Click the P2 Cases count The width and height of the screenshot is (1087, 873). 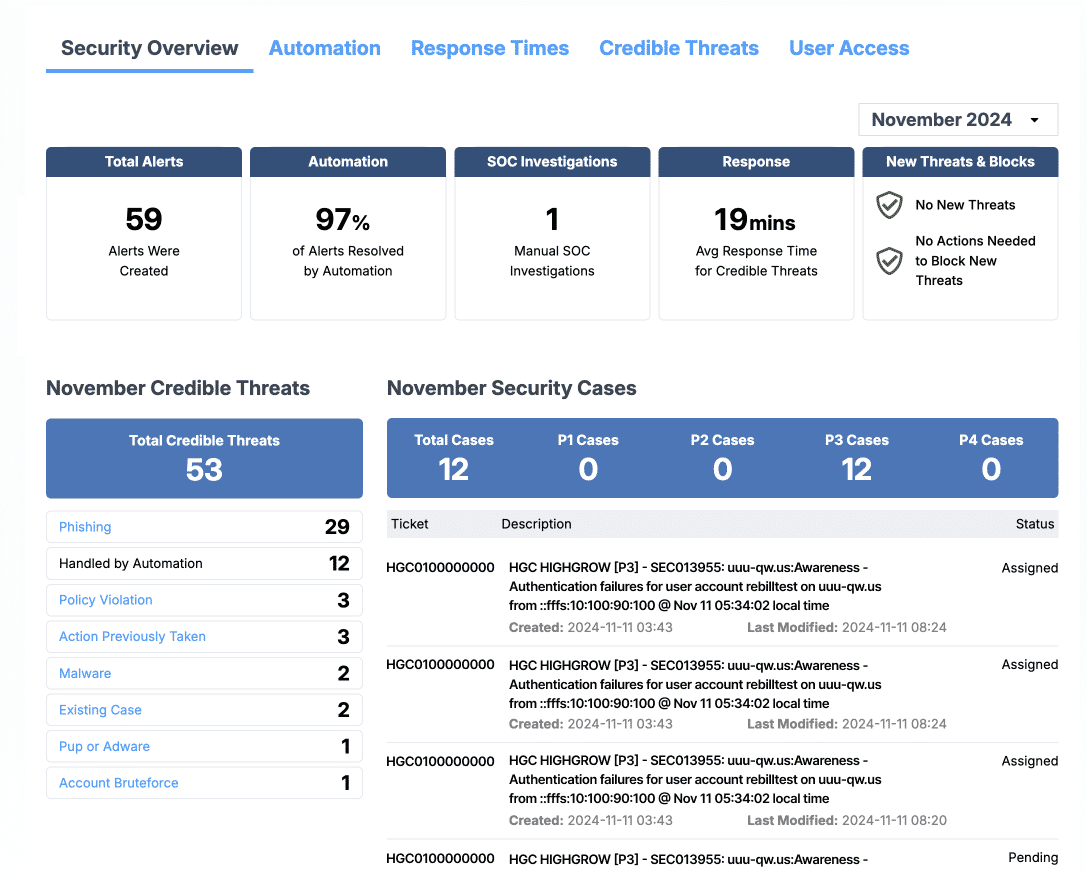(x=722, y=469)
